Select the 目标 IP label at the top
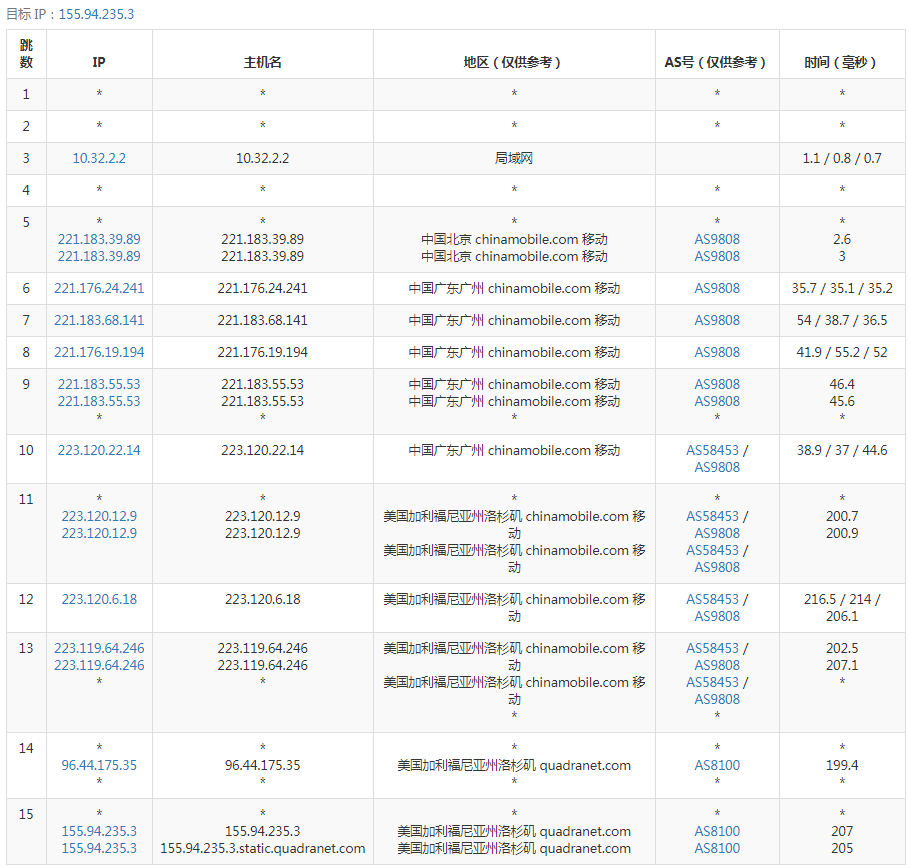The width and height of the screenshot is (910, 868). point(26,14)
